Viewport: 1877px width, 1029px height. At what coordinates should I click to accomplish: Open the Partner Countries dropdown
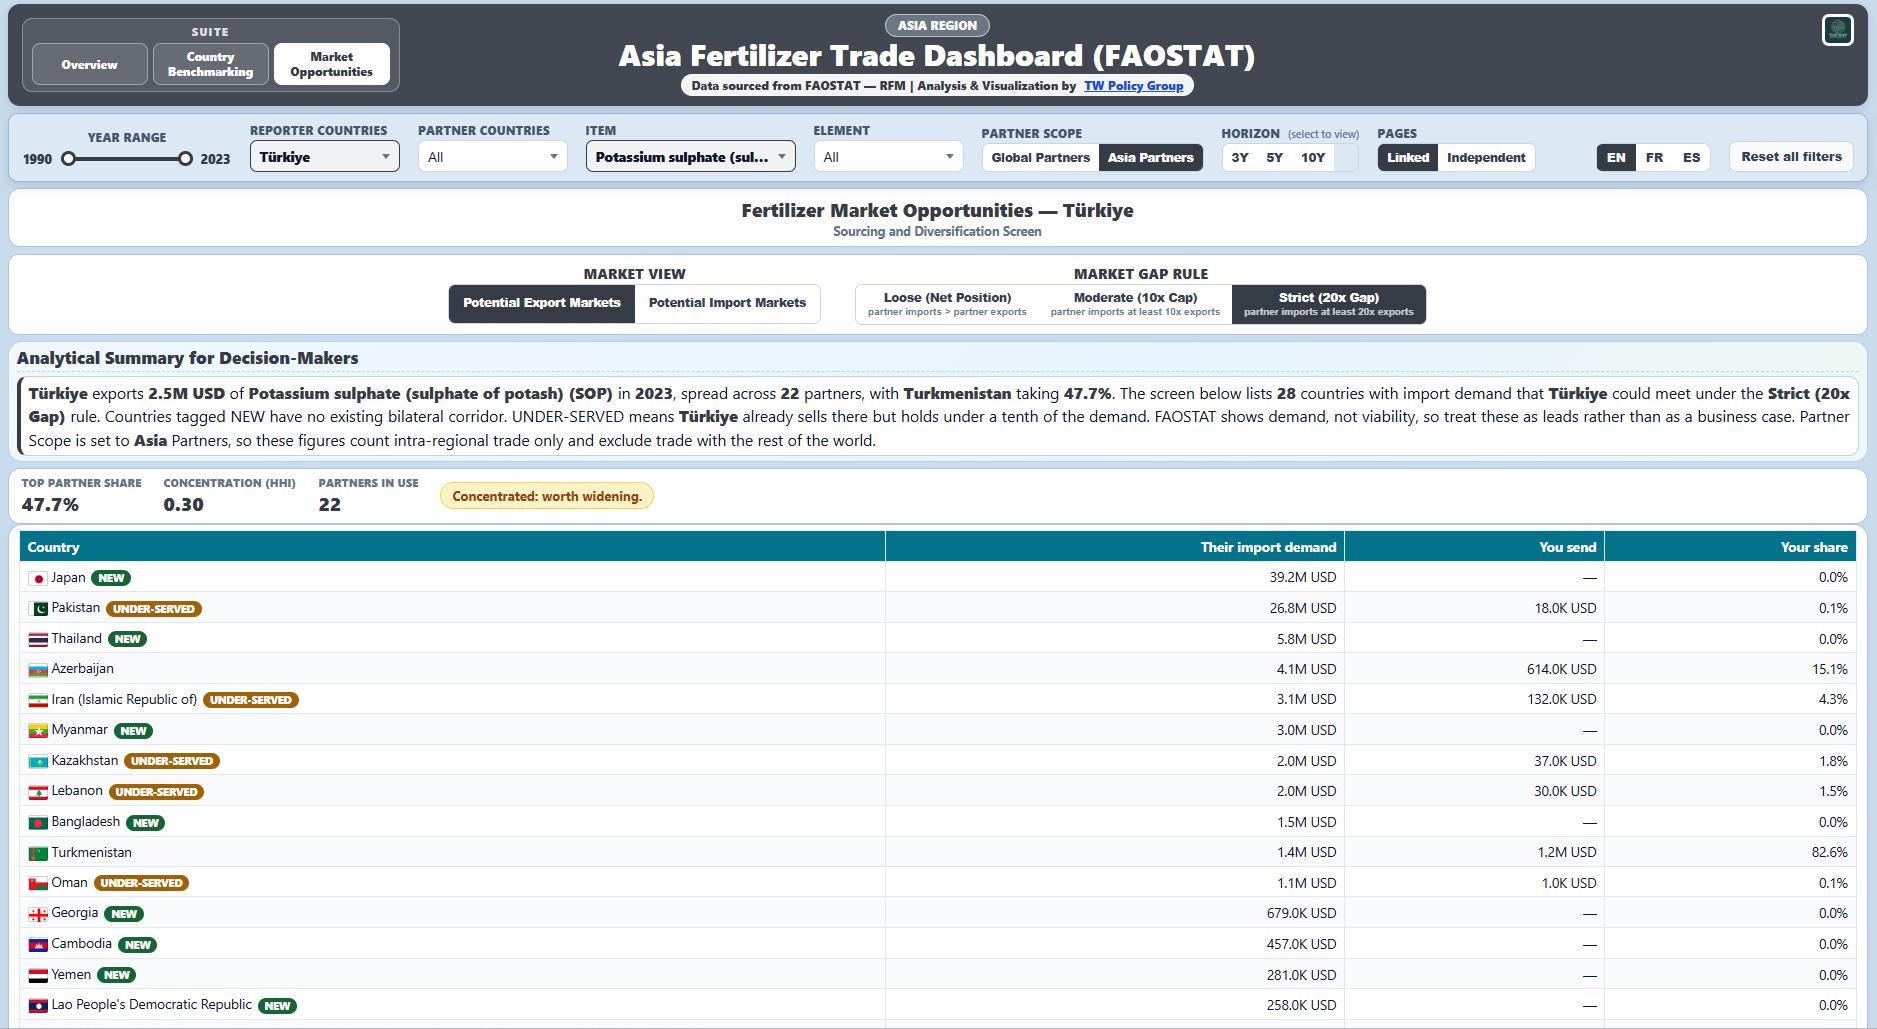(493, 157)
